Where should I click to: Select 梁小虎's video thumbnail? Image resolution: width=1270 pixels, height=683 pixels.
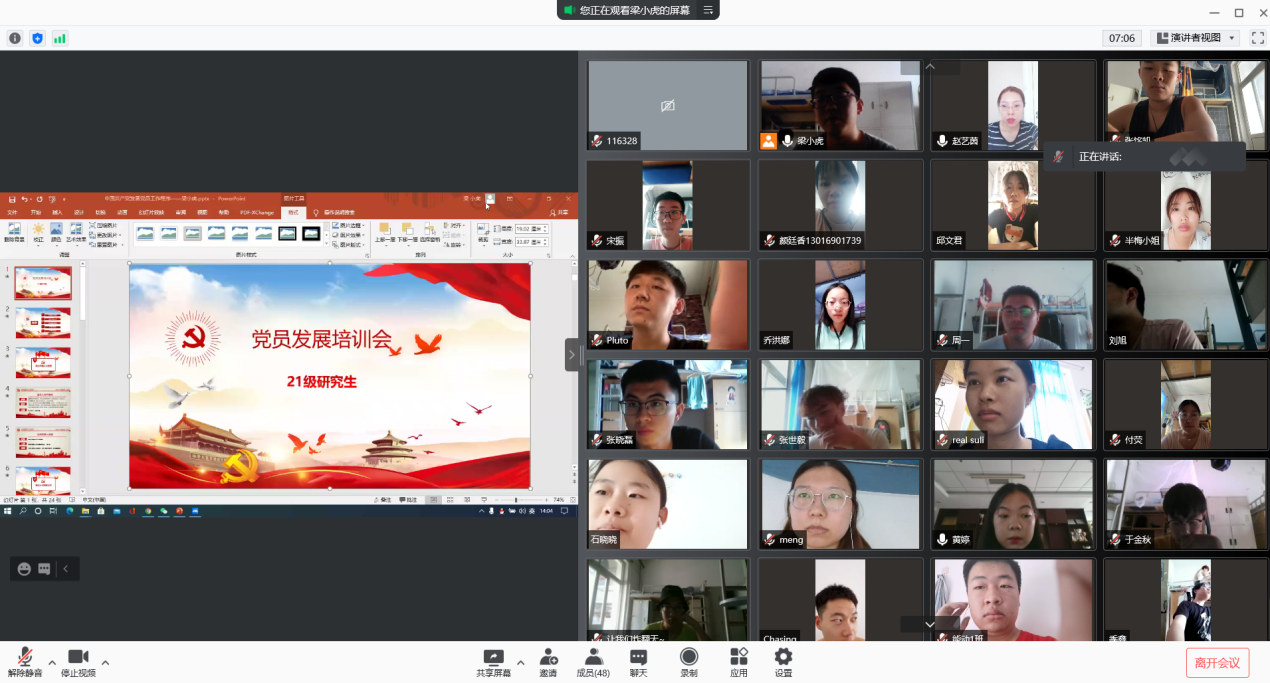click(x=839, y=105)
